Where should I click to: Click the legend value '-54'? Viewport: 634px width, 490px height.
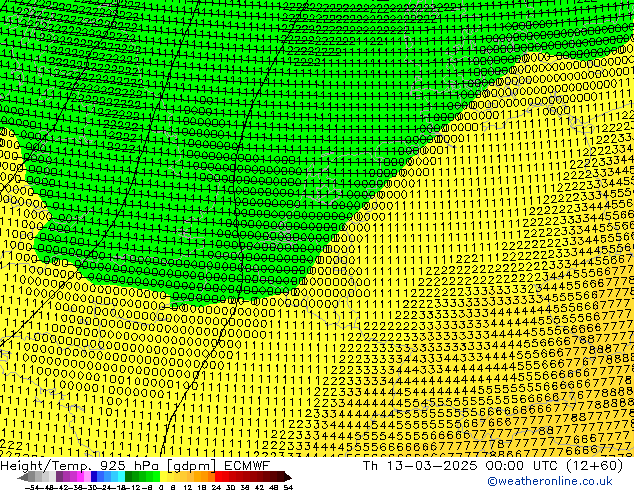(x=32, y=488)
